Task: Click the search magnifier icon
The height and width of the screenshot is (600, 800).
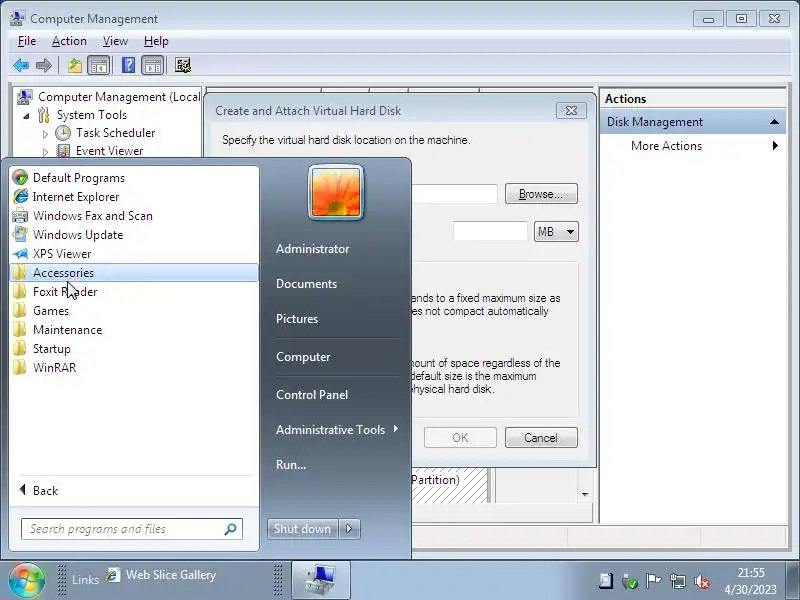Action: 231,529
